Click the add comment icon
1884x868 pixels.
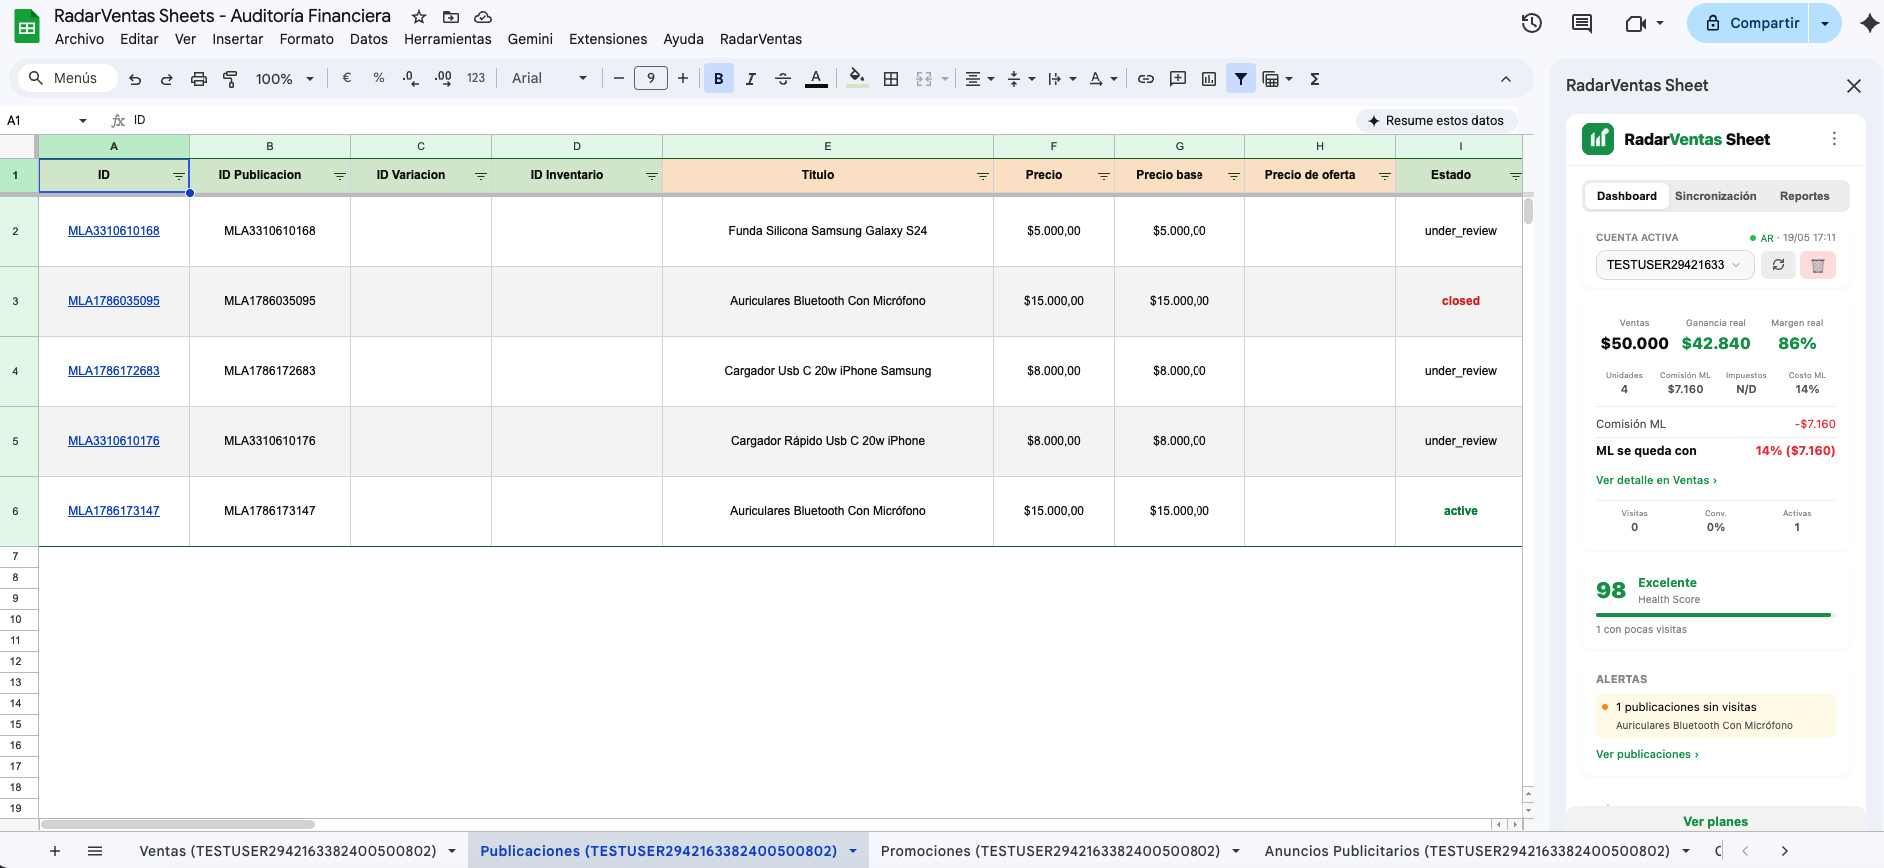1178,78
